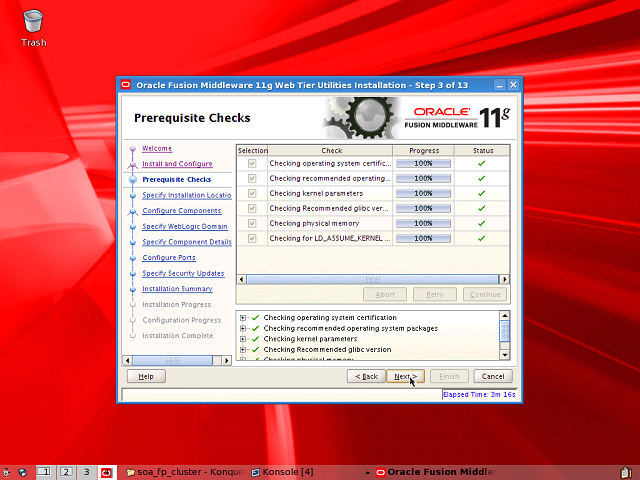640x480 pixels.
Task: Click the Back button
Action: tap(367, 376)
